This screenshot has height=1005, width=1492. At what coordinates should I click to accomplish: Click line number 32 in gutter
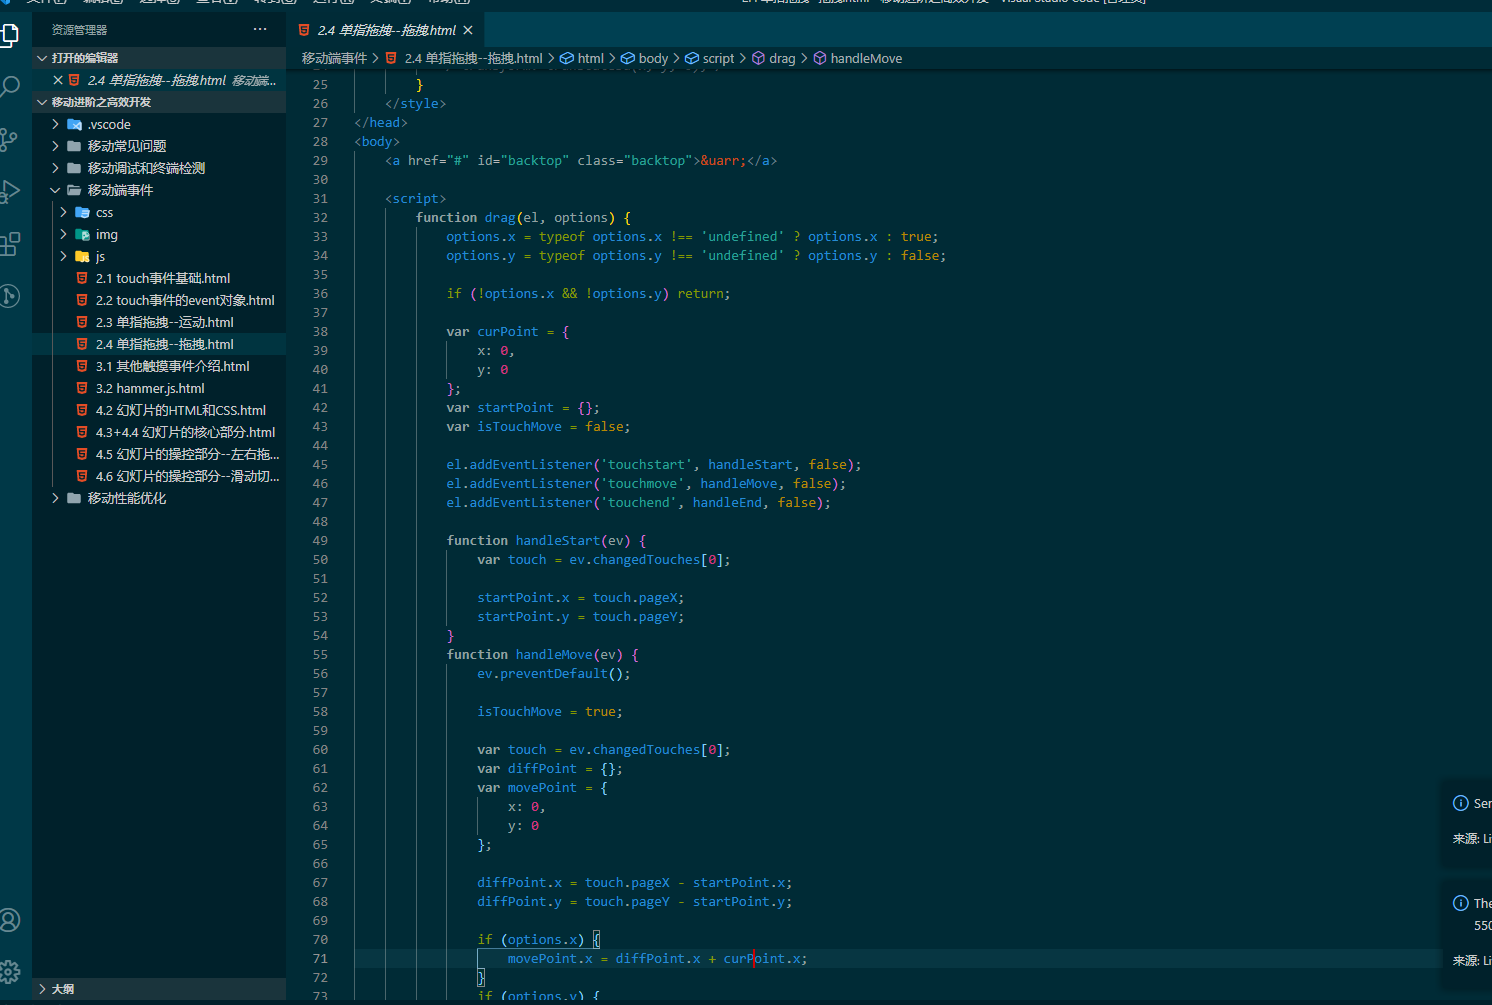[320, 218]
